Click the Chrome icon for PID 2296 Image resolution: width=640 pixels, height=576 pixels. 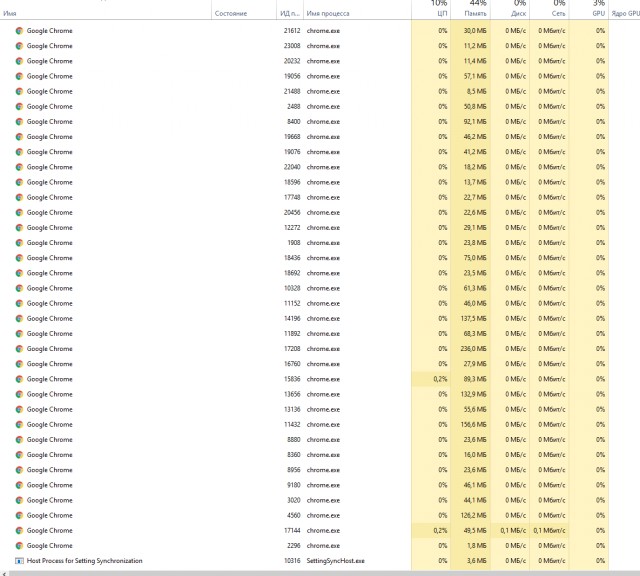19,545
